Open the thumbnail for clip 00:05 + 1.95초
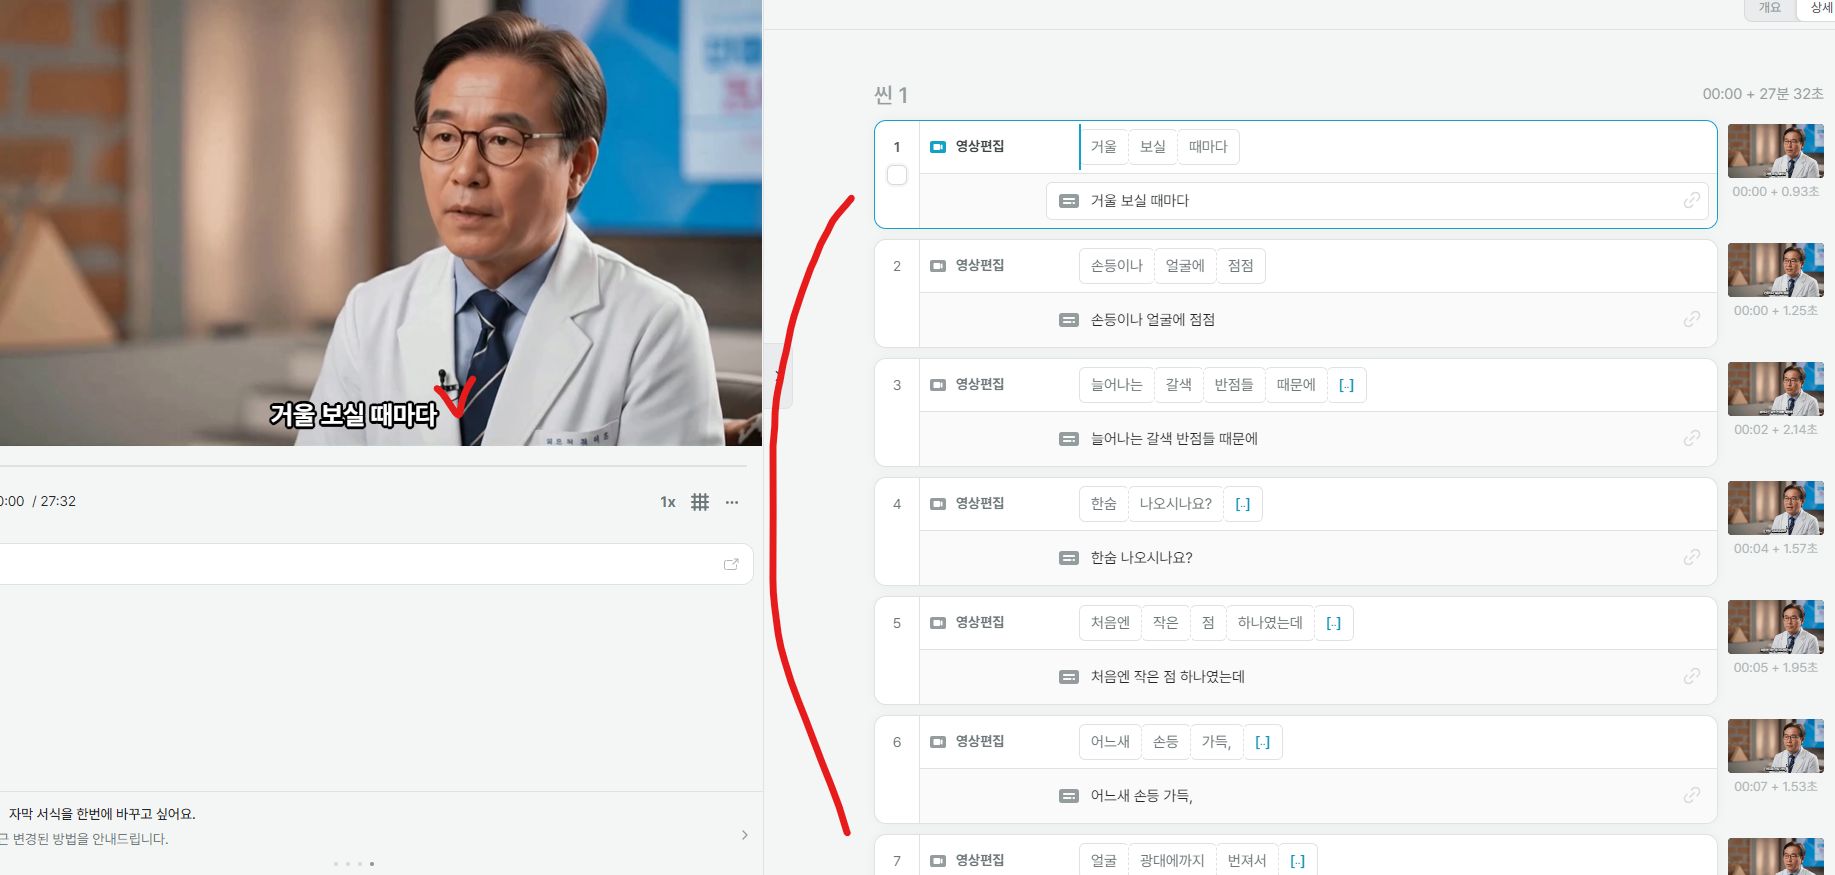The height and width of the screenshot is (875, 1835). pos(1776,627)
